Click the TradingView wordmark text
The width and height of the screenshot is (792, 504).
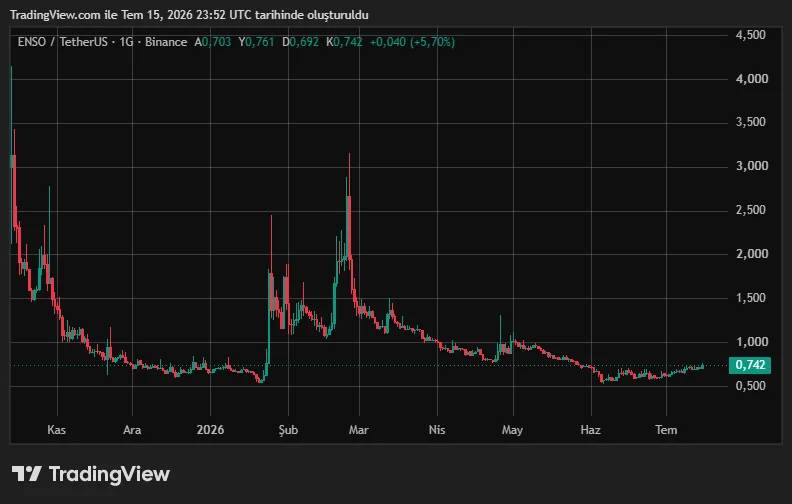click(109, 474)
